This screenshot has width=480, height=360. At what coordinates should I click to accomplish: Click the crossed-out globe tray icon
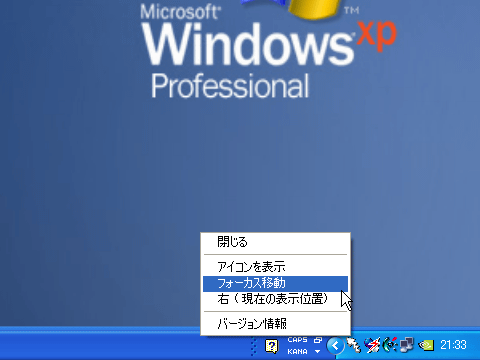coord(372,345)
